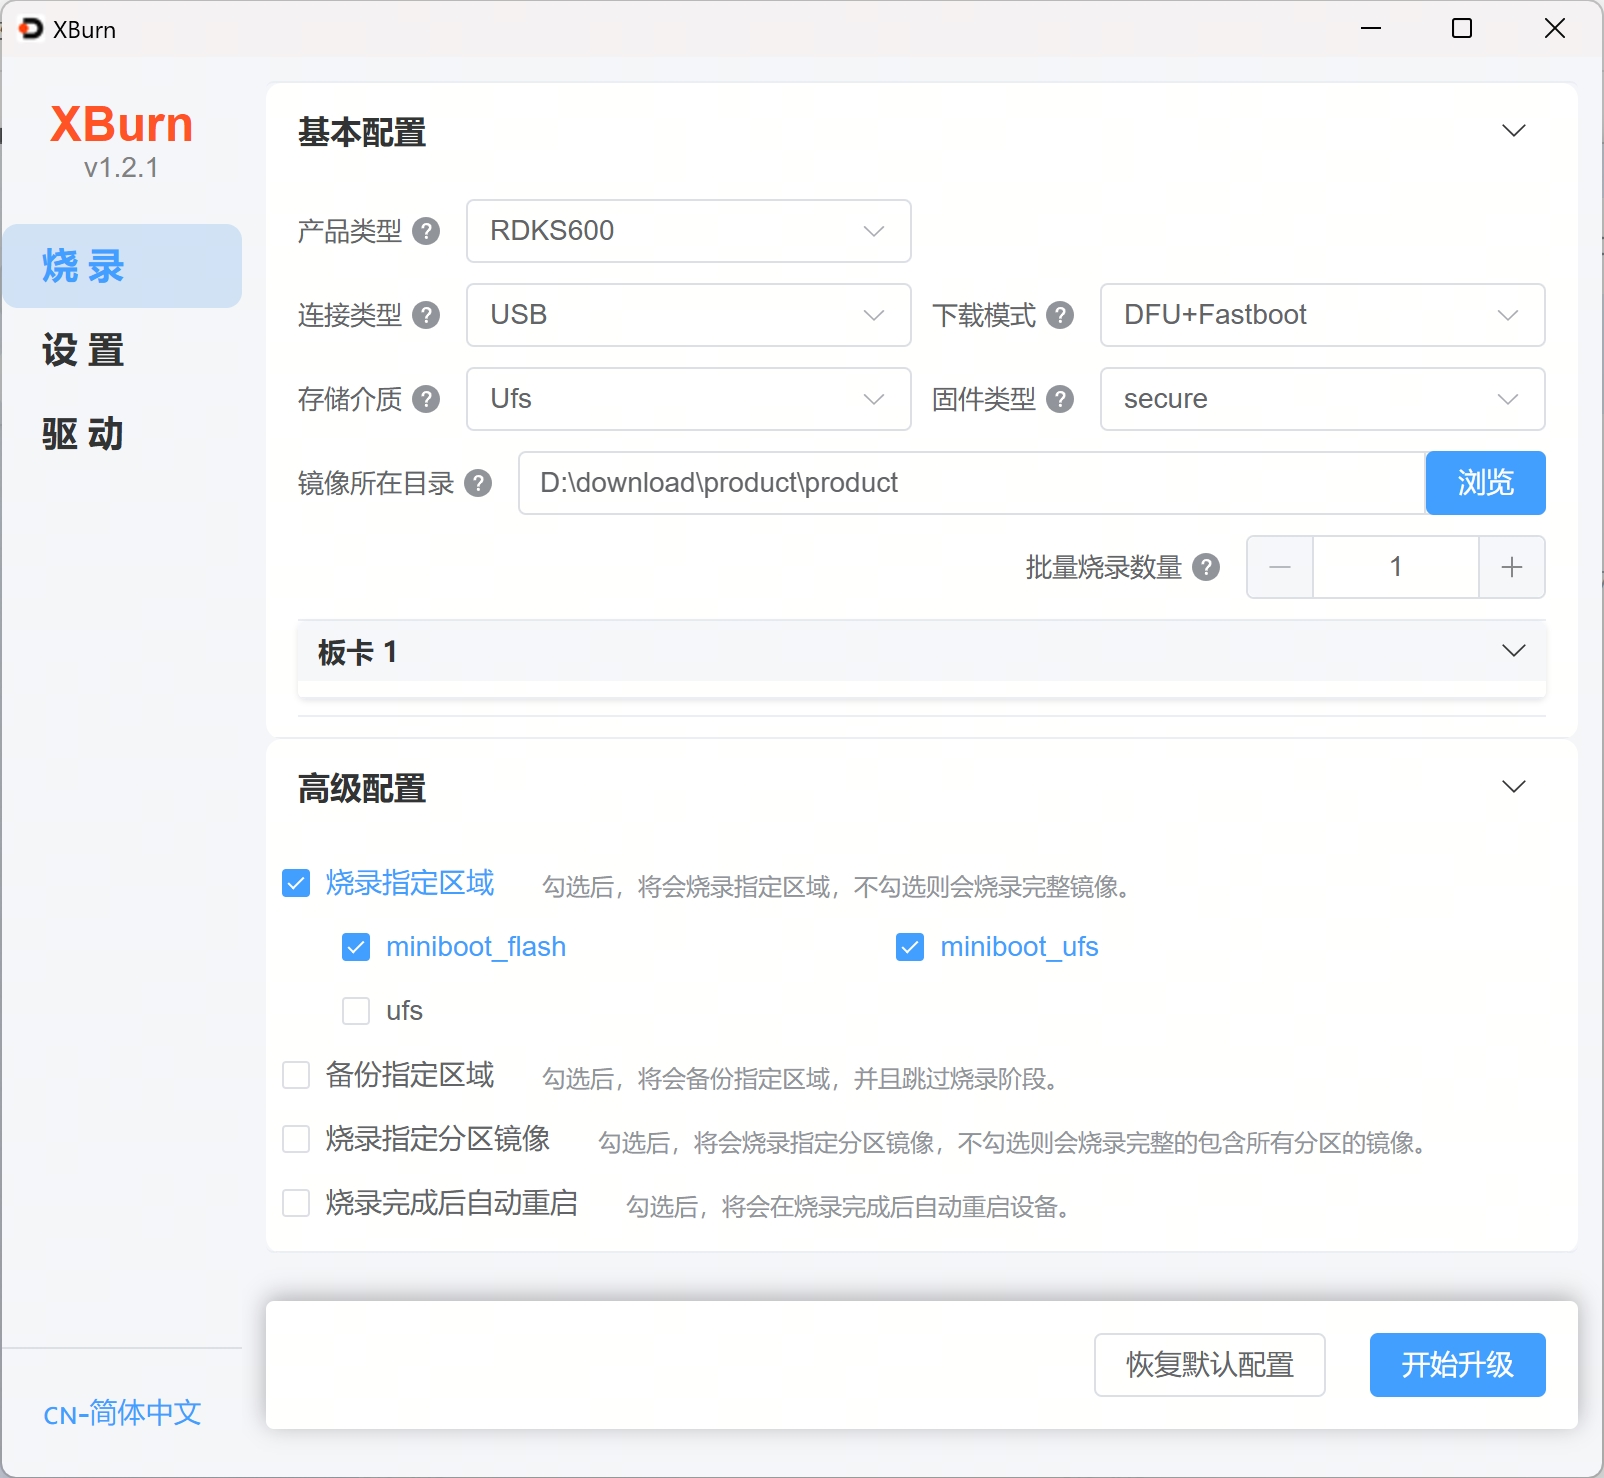Minimize the XBurn window

point(1371,28)
